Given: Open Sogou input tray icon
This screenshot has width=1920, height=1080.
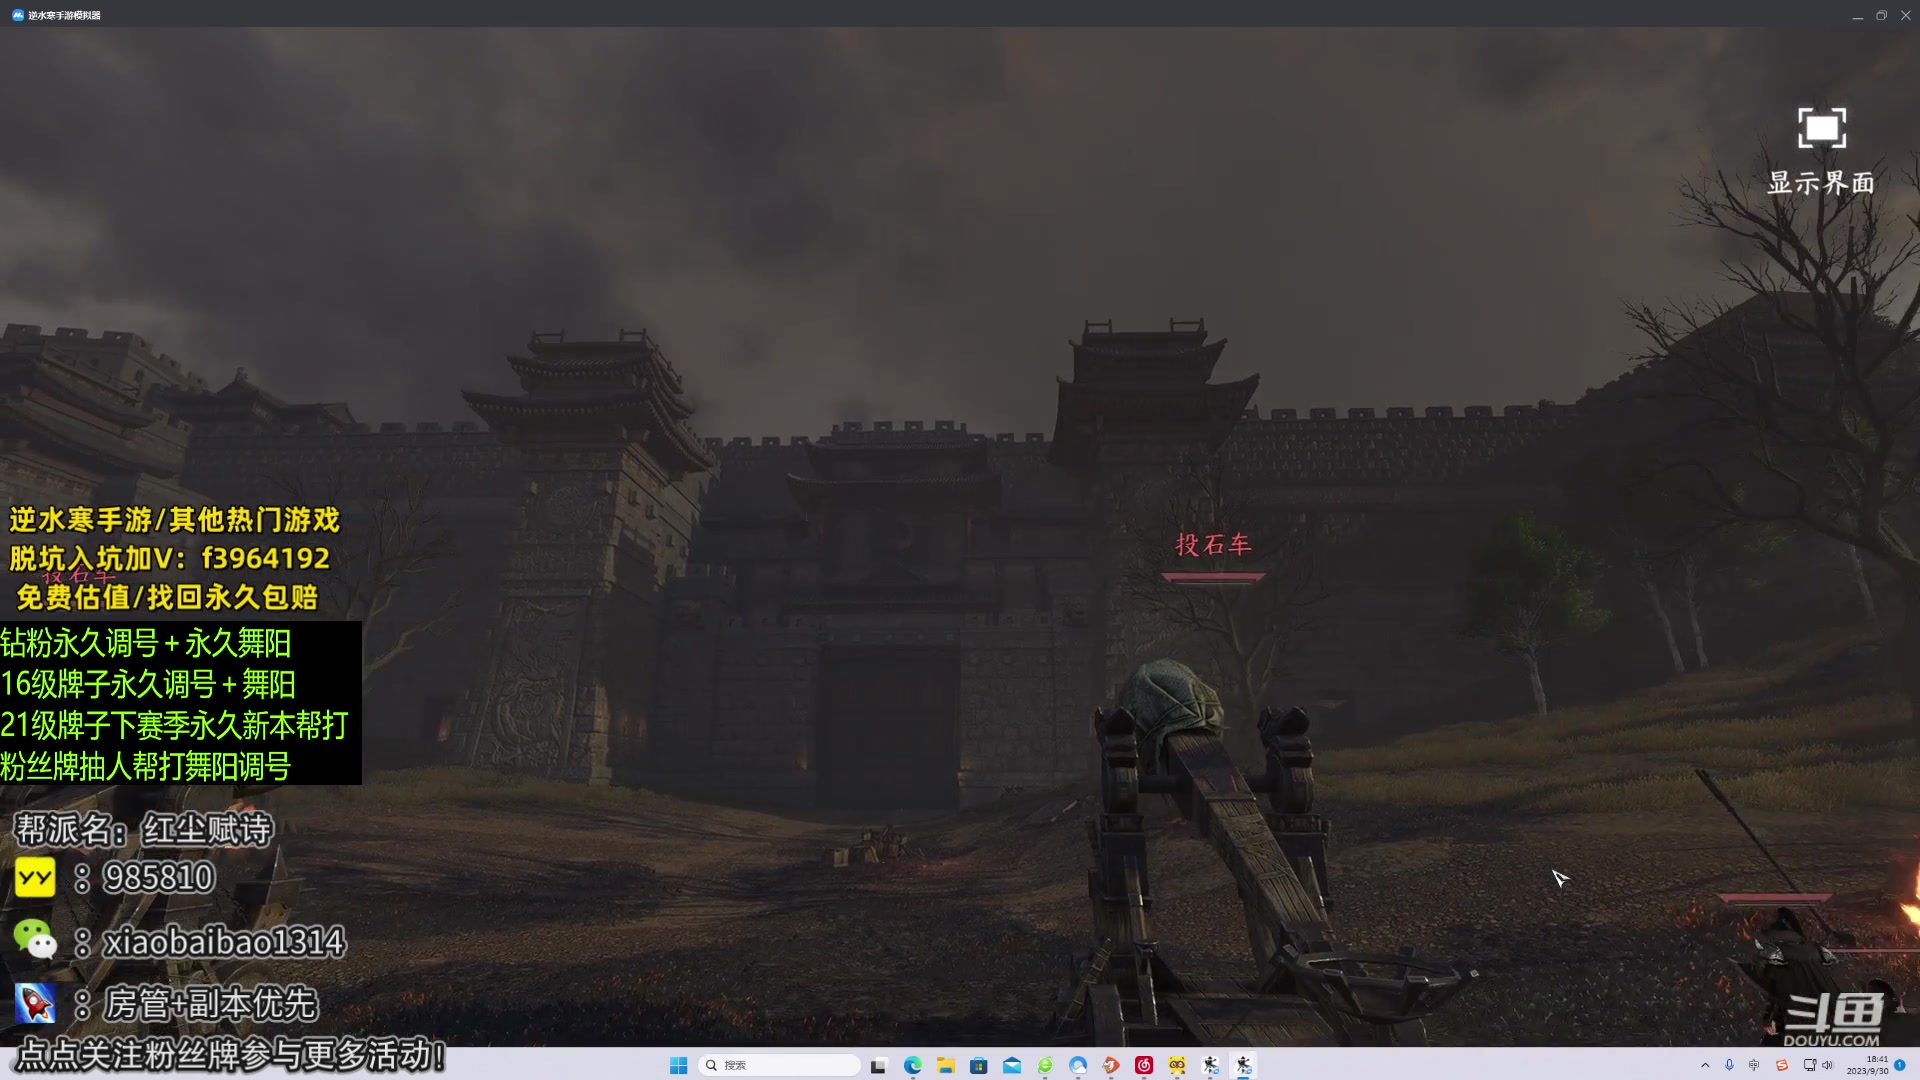Looking at the screenshot, I should coord(1781,1065).
